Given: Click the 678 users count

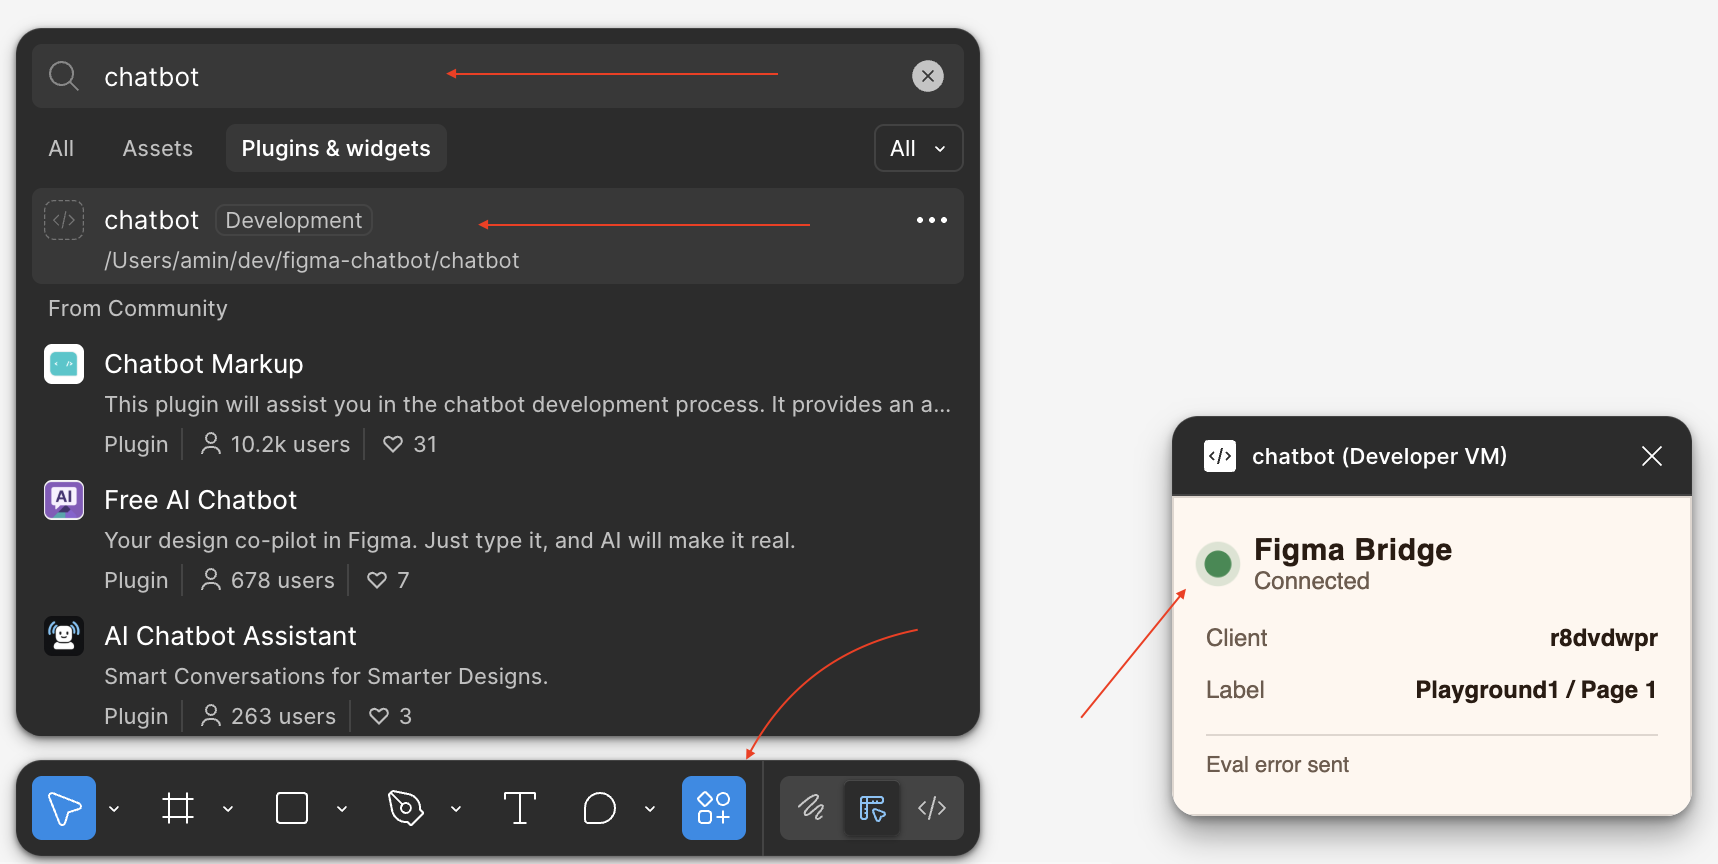Looking at the screenshot, I should (283, 580).
